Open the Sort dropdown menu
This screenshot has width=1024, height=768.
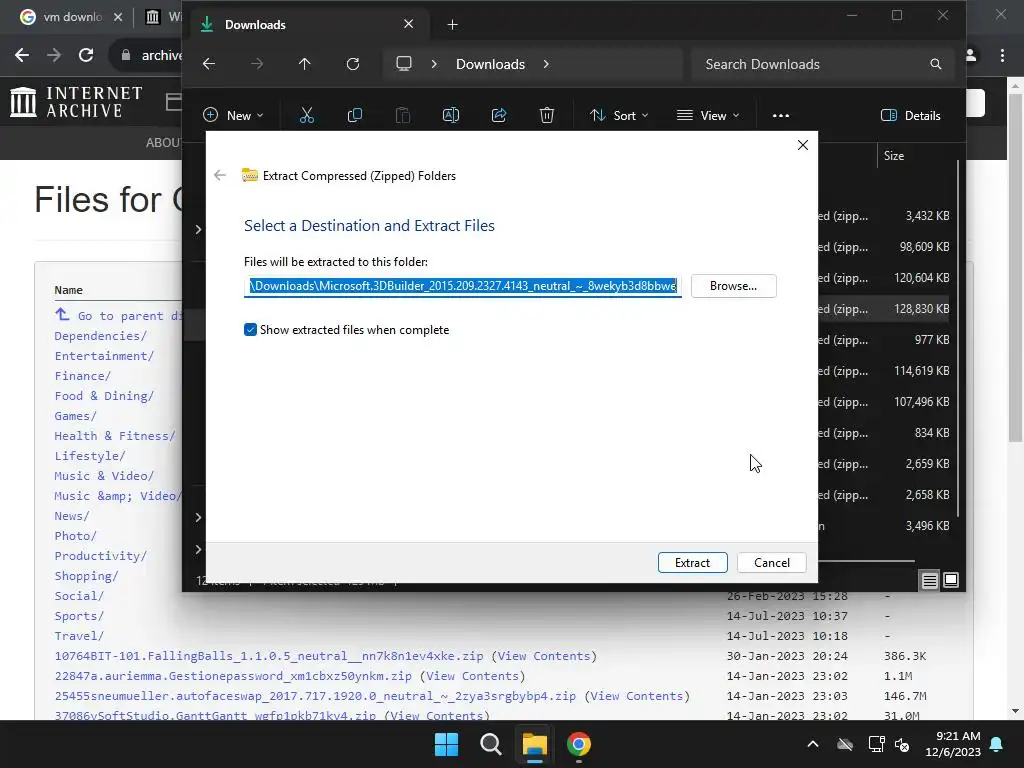(x=618, y=116)
